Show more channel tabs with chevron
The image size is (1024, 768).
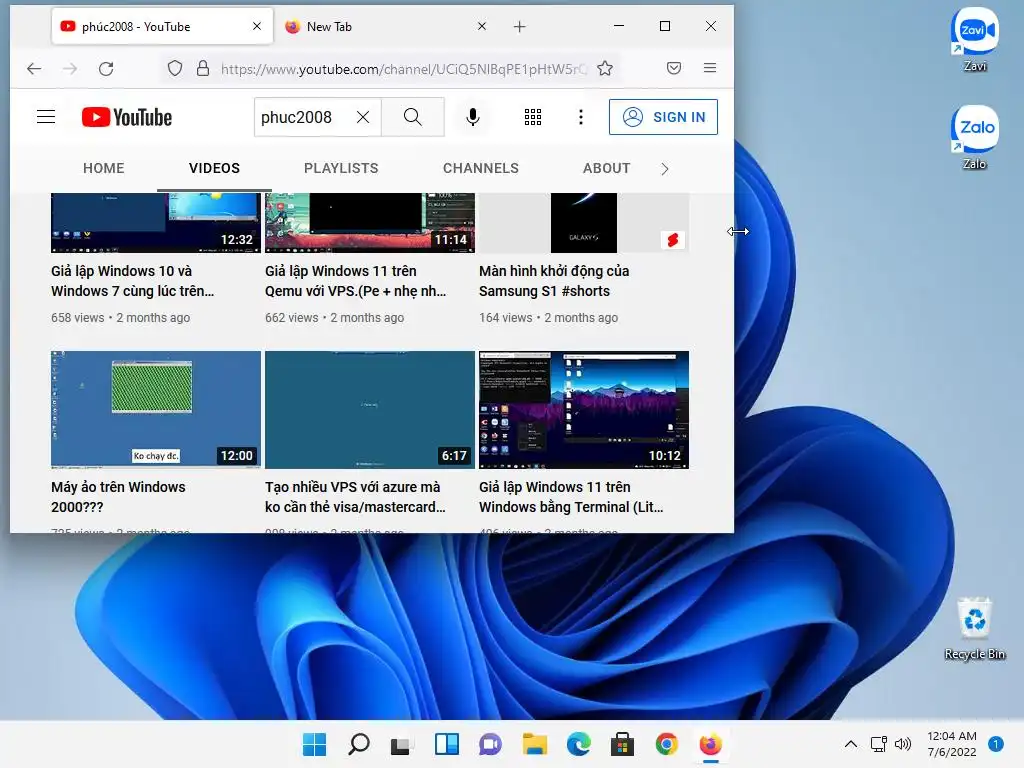click(665, 169)
